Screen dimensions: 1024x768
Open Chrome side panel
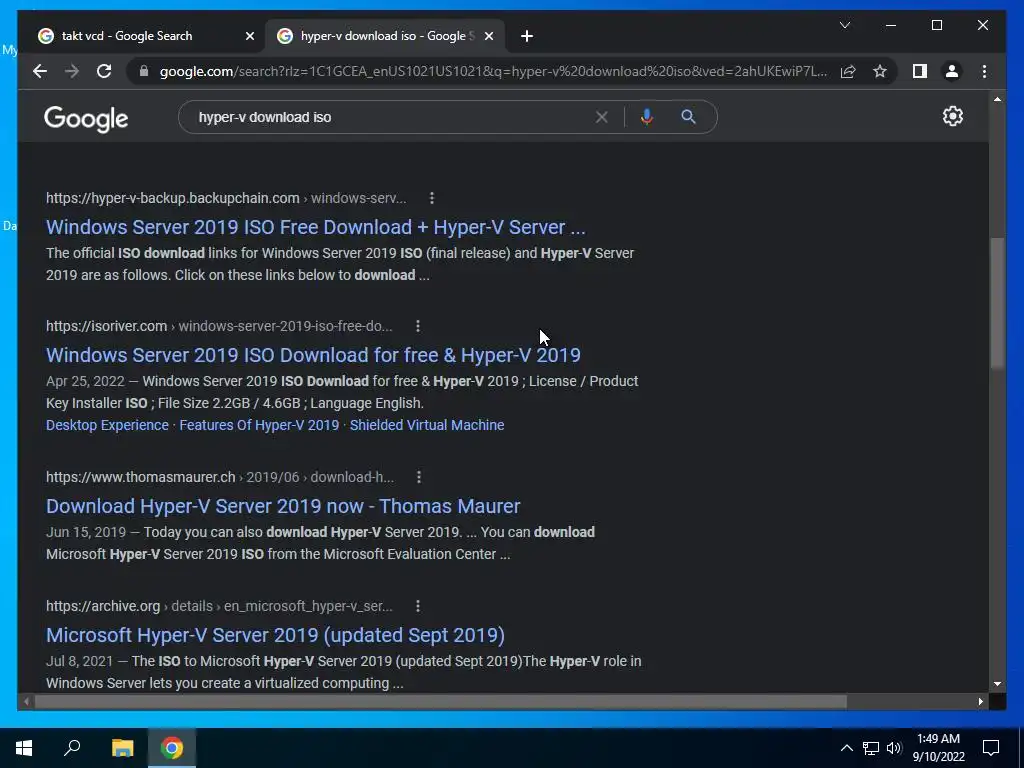(x=920, y=71)
